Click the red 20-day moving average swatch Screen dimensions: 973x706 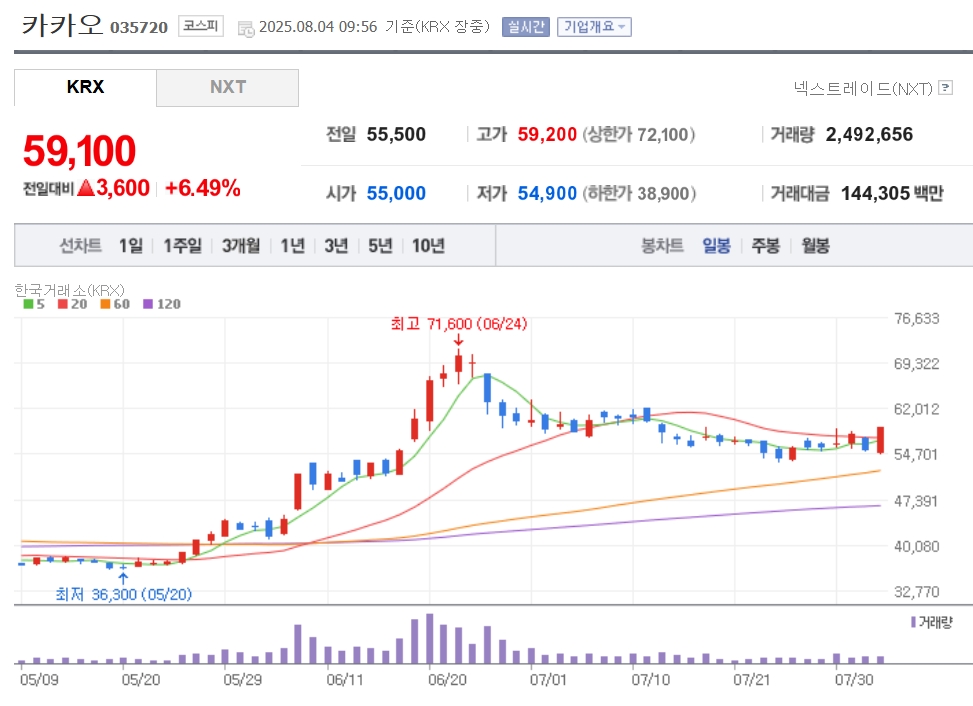coord(63,304)
